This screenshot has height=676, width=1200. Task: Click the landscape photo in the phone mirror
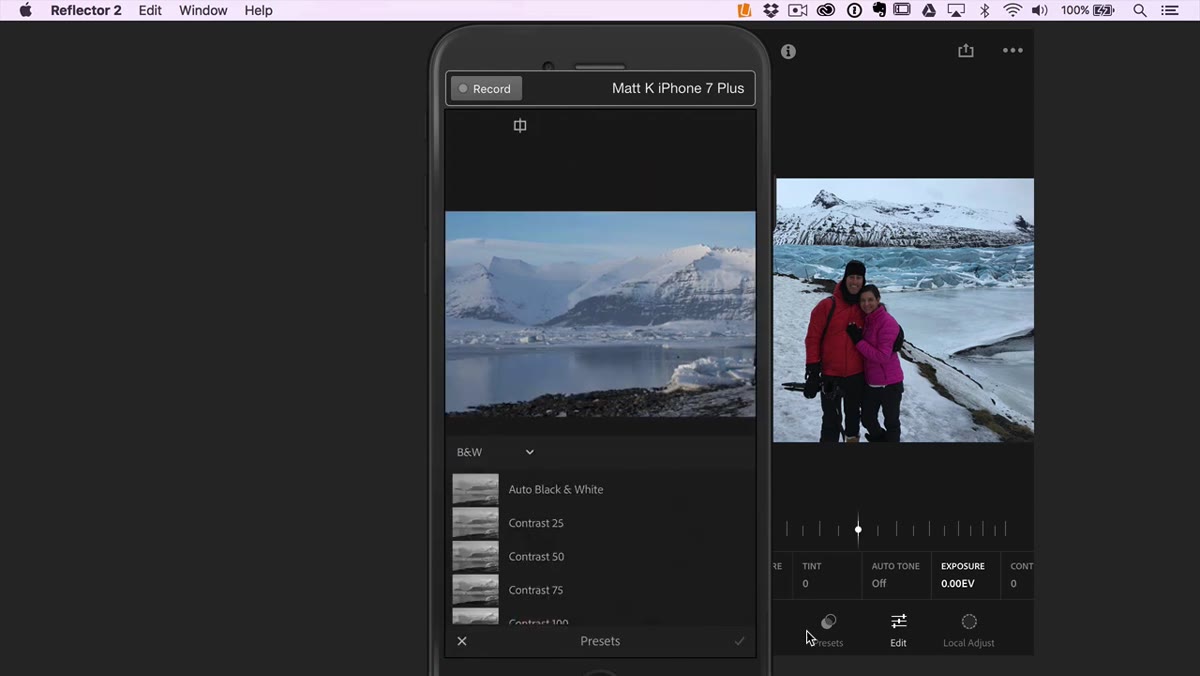click(x=600, y=314)
